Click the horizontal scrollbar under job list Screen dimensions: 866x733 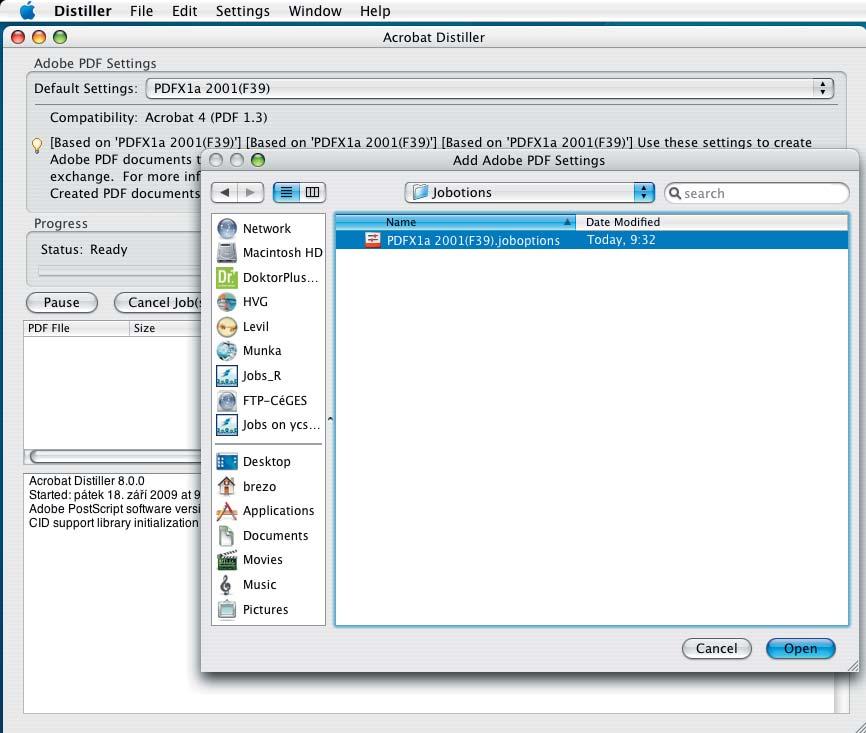pos(114,456)
